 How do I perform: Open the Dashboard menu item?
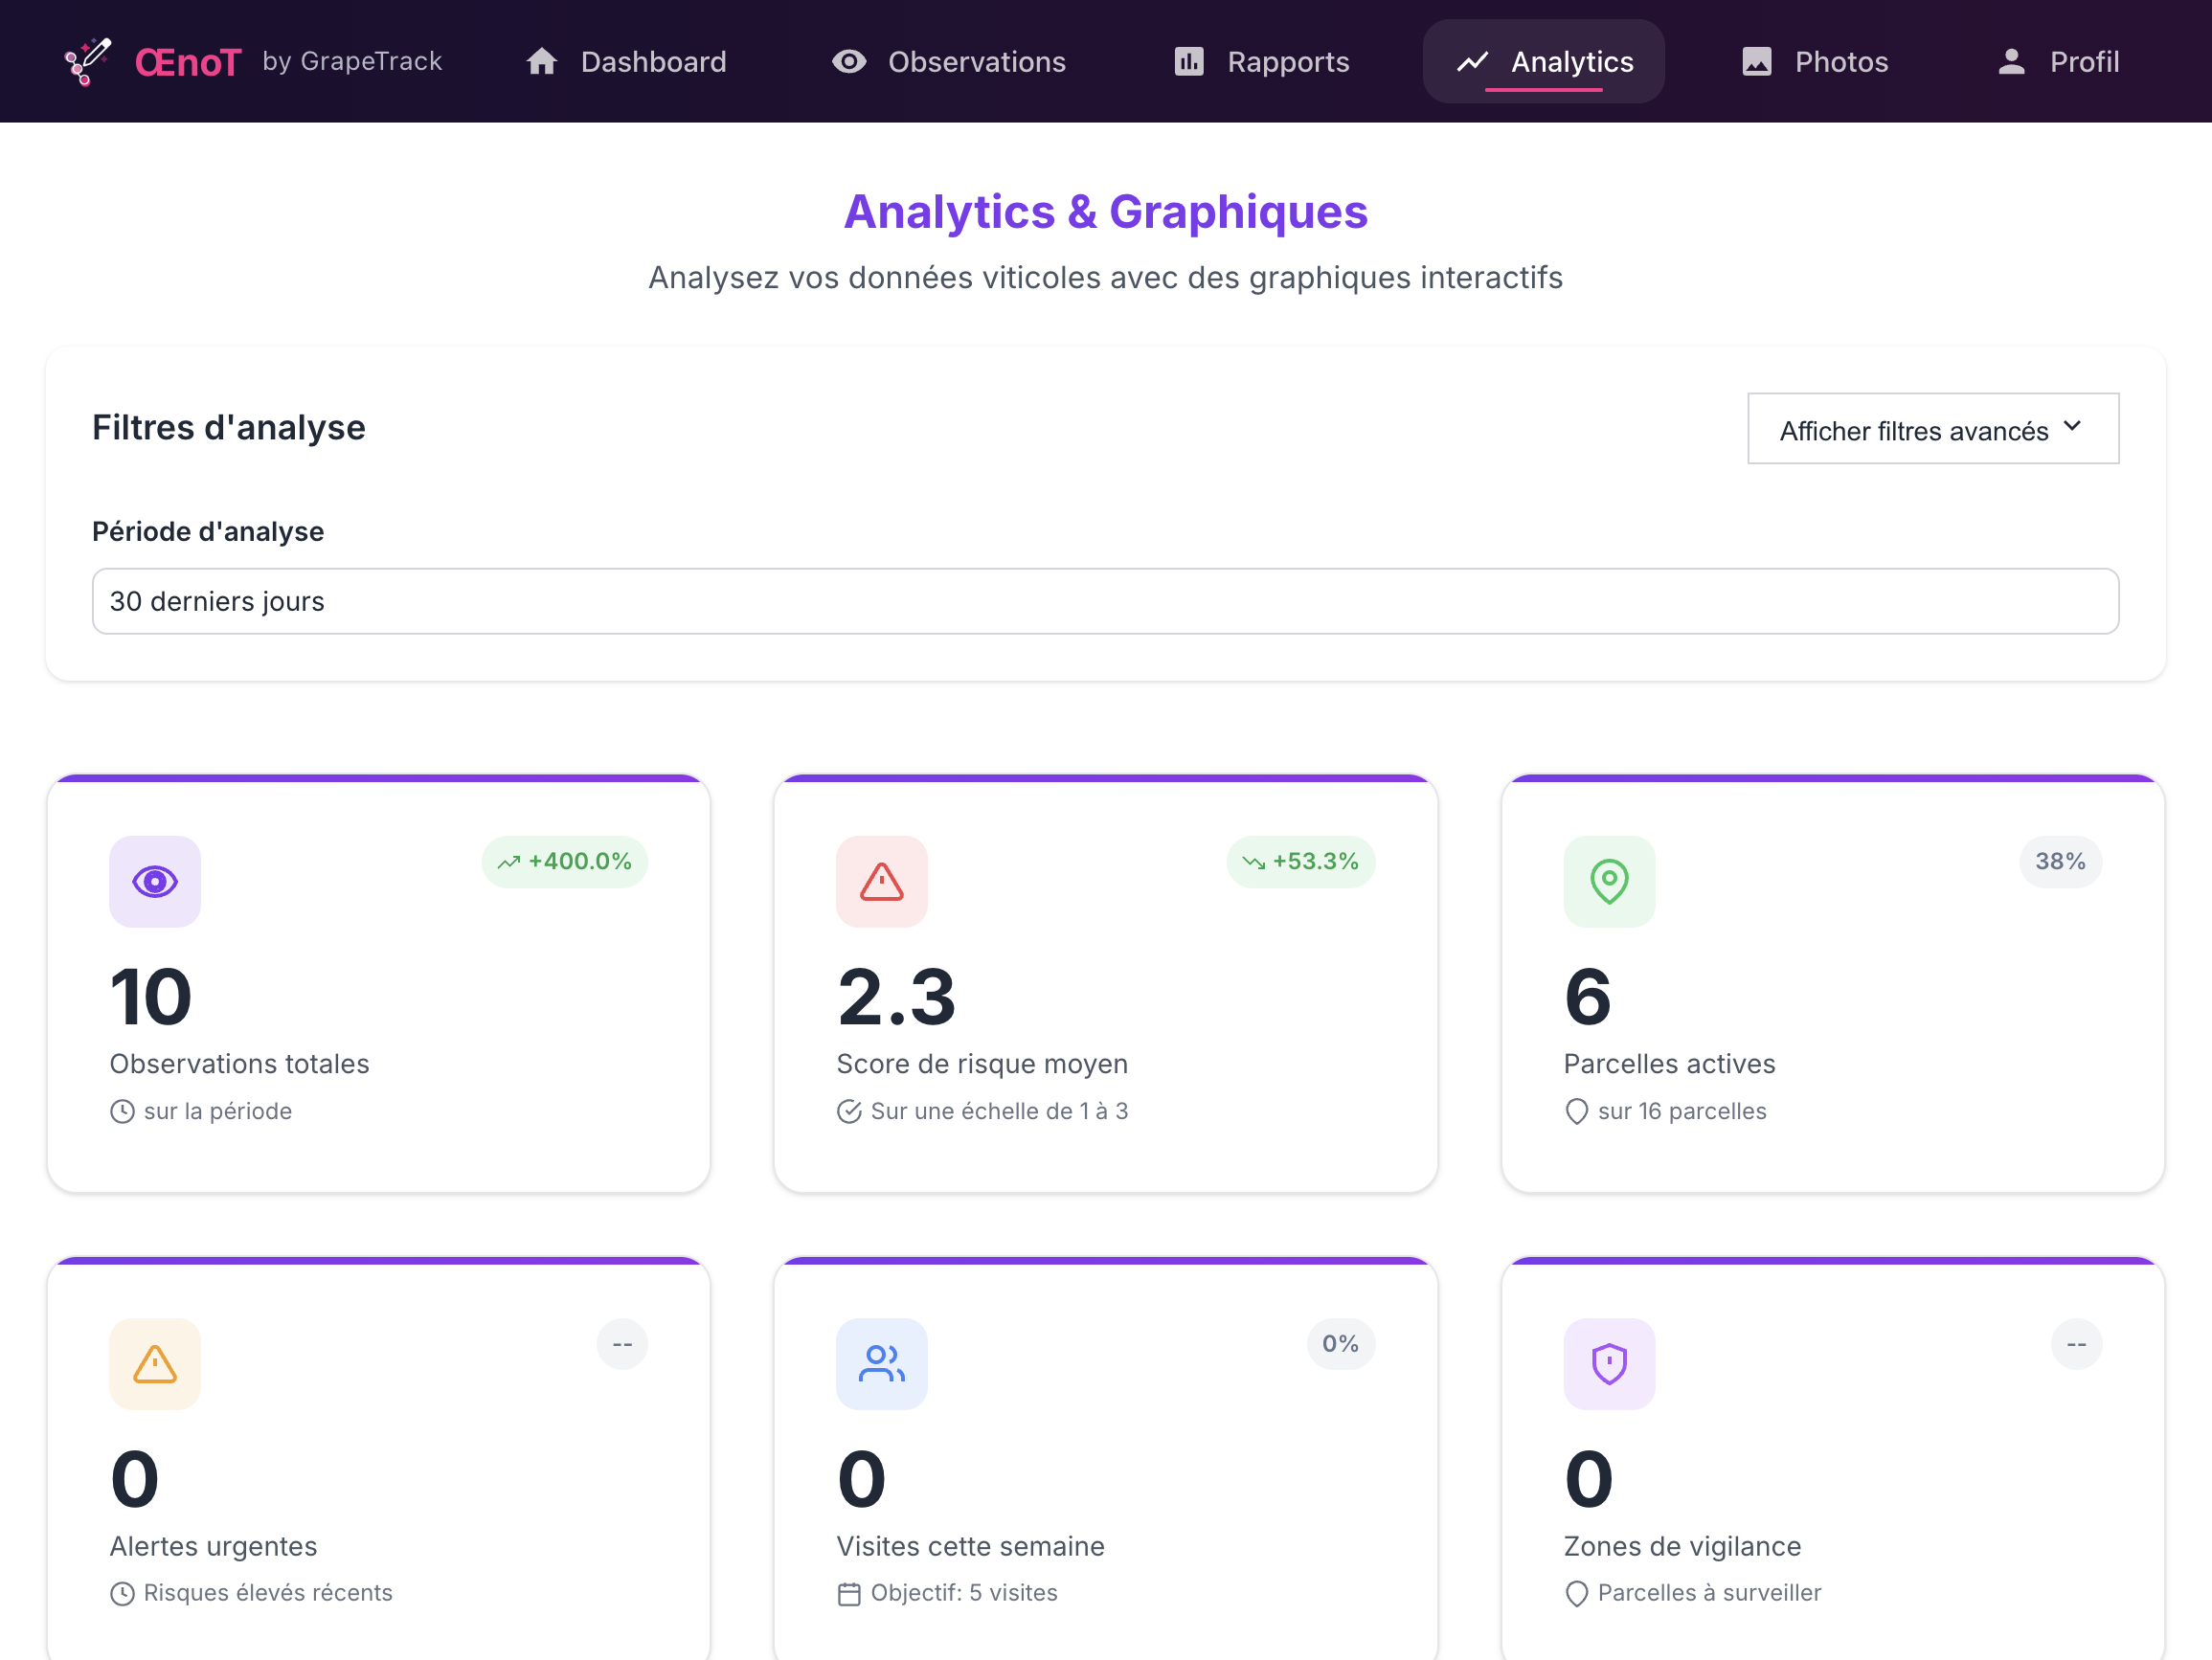(626, 62)
